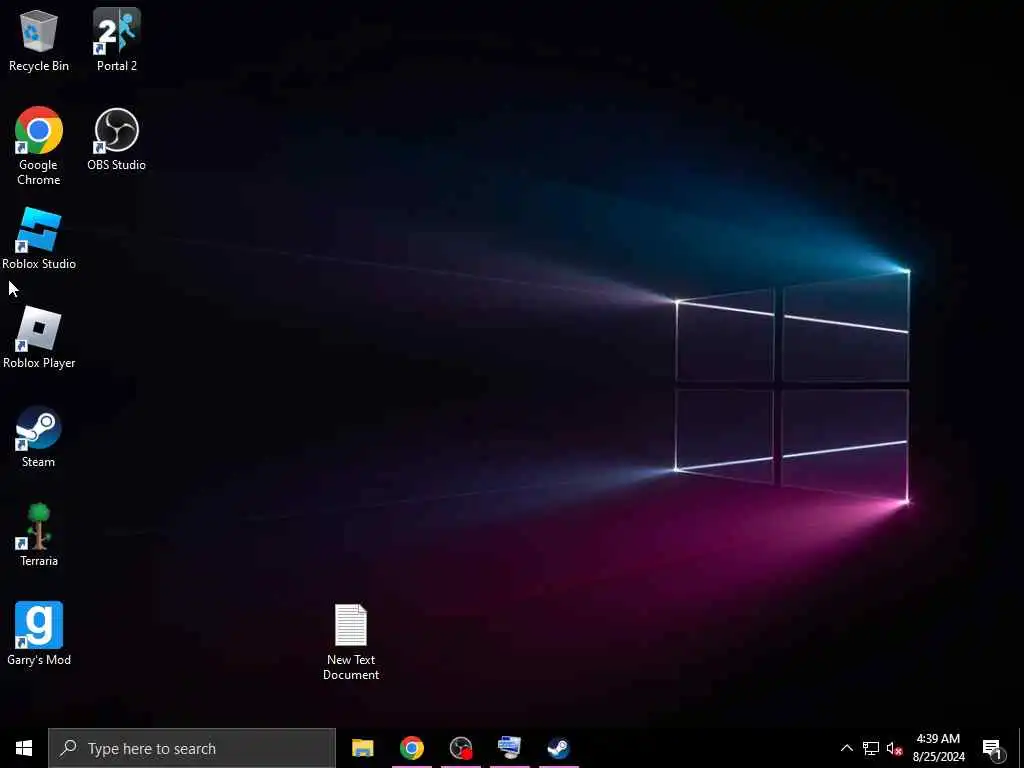Show hidden system tray icons
1024x768 pixels.
[x=846, y=748]
